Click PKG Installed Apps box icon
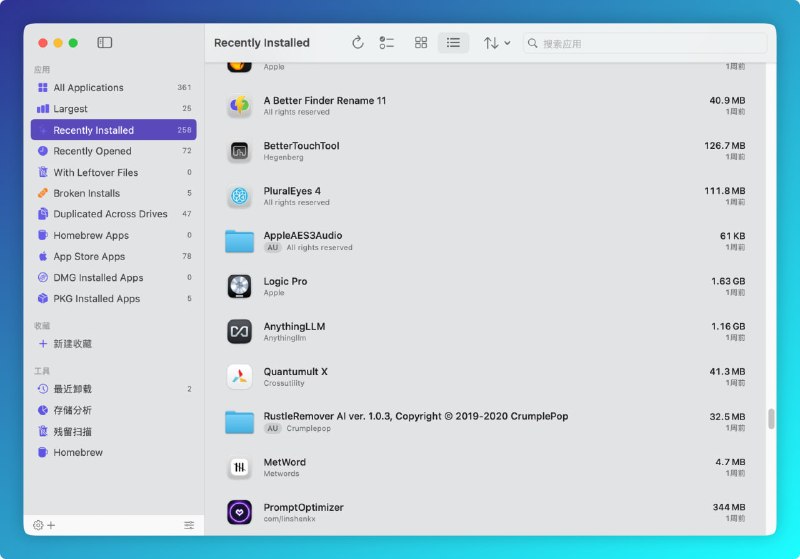Image resolution: width=800 pixels, height=559 pixels. coord(43,298)
